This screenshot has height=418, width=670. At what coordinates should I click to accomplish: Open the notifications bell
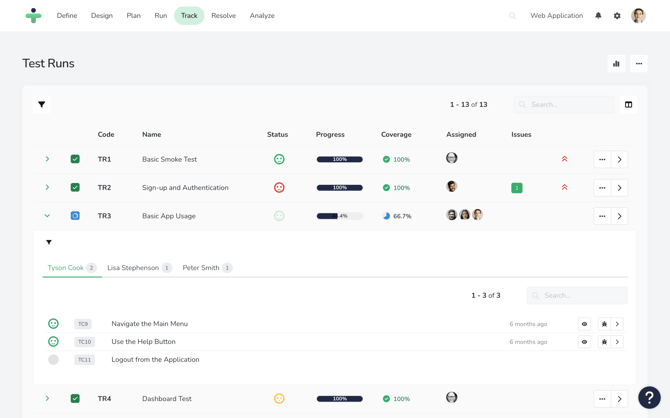click(x=598, y=16)
